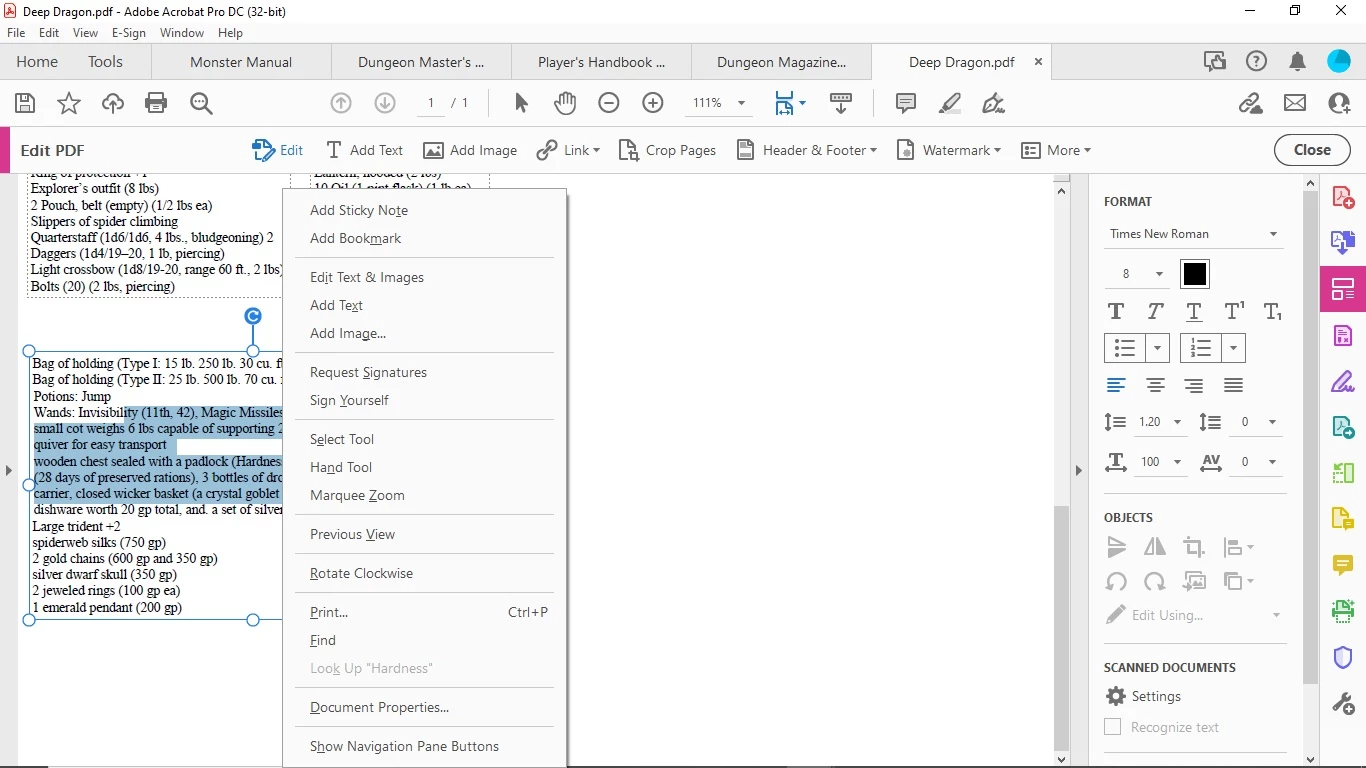This screenshot has width=1366, height=768.
Task: Choose Add Sticky Note from context menu
Action: pos(359,210)
